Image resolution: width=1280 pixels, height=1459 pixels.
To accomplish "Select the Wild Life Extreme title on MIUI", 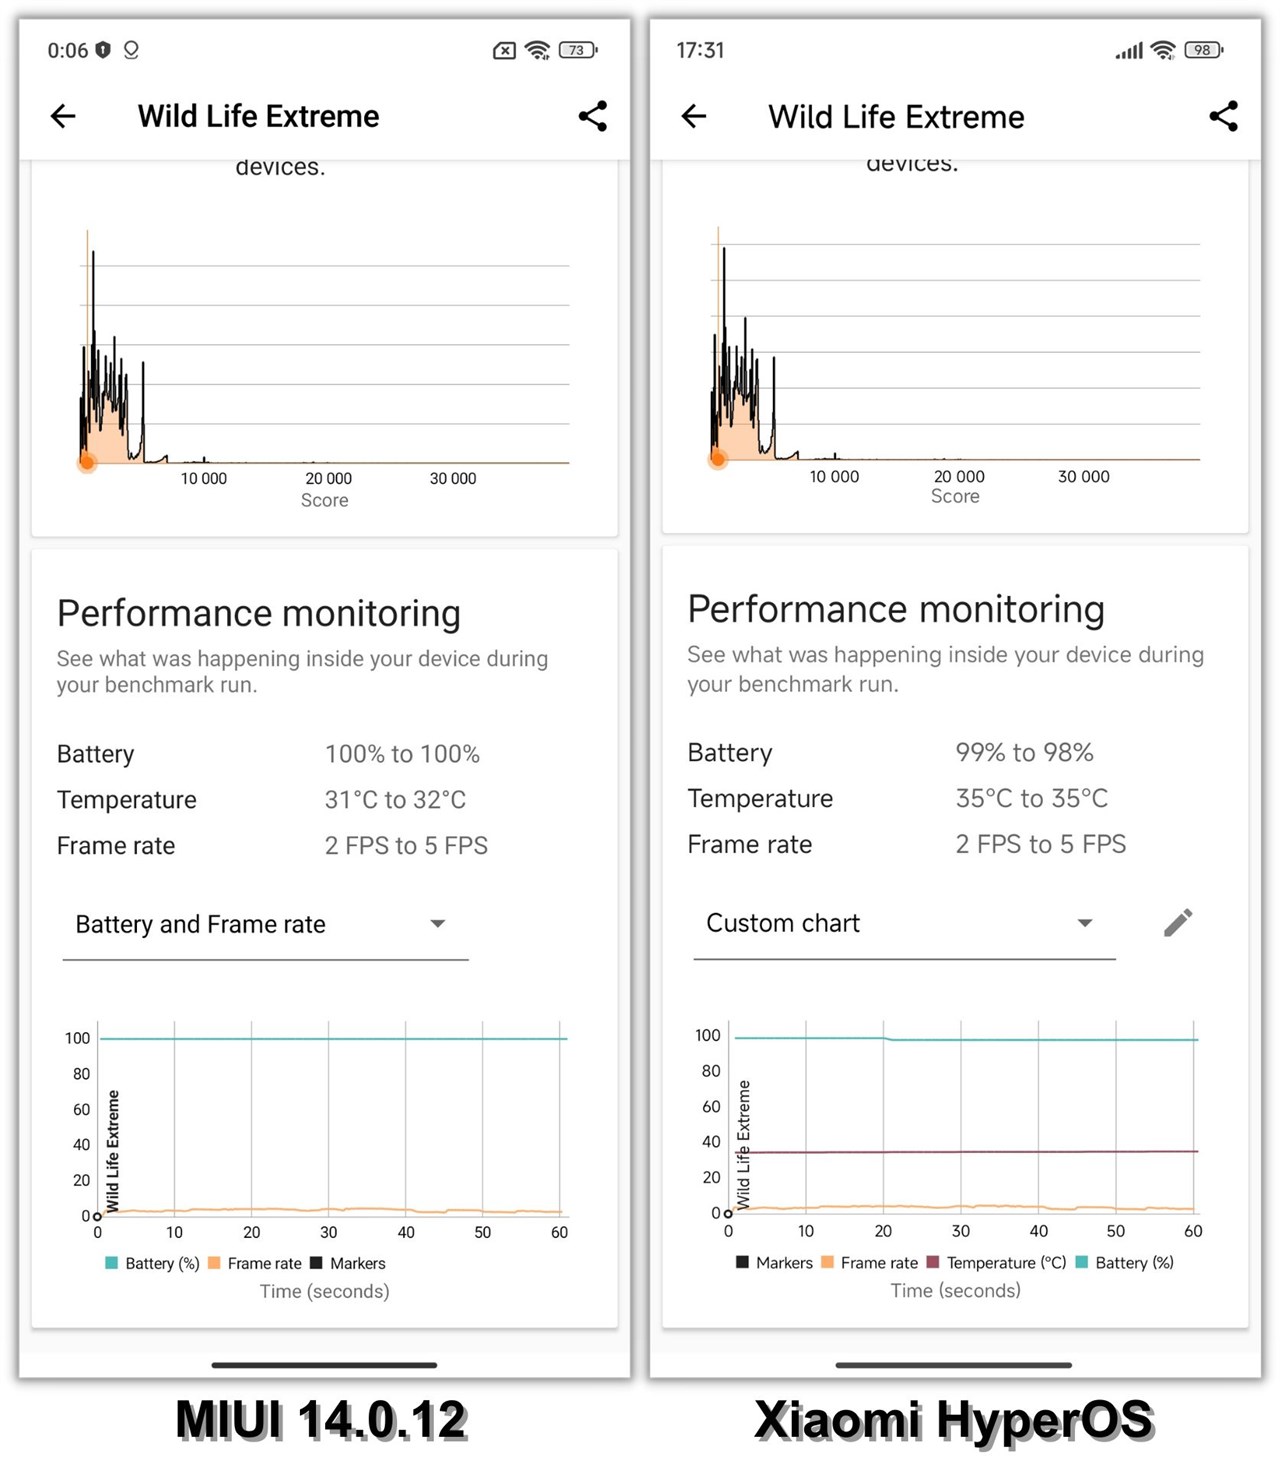I will coord(257,116).
